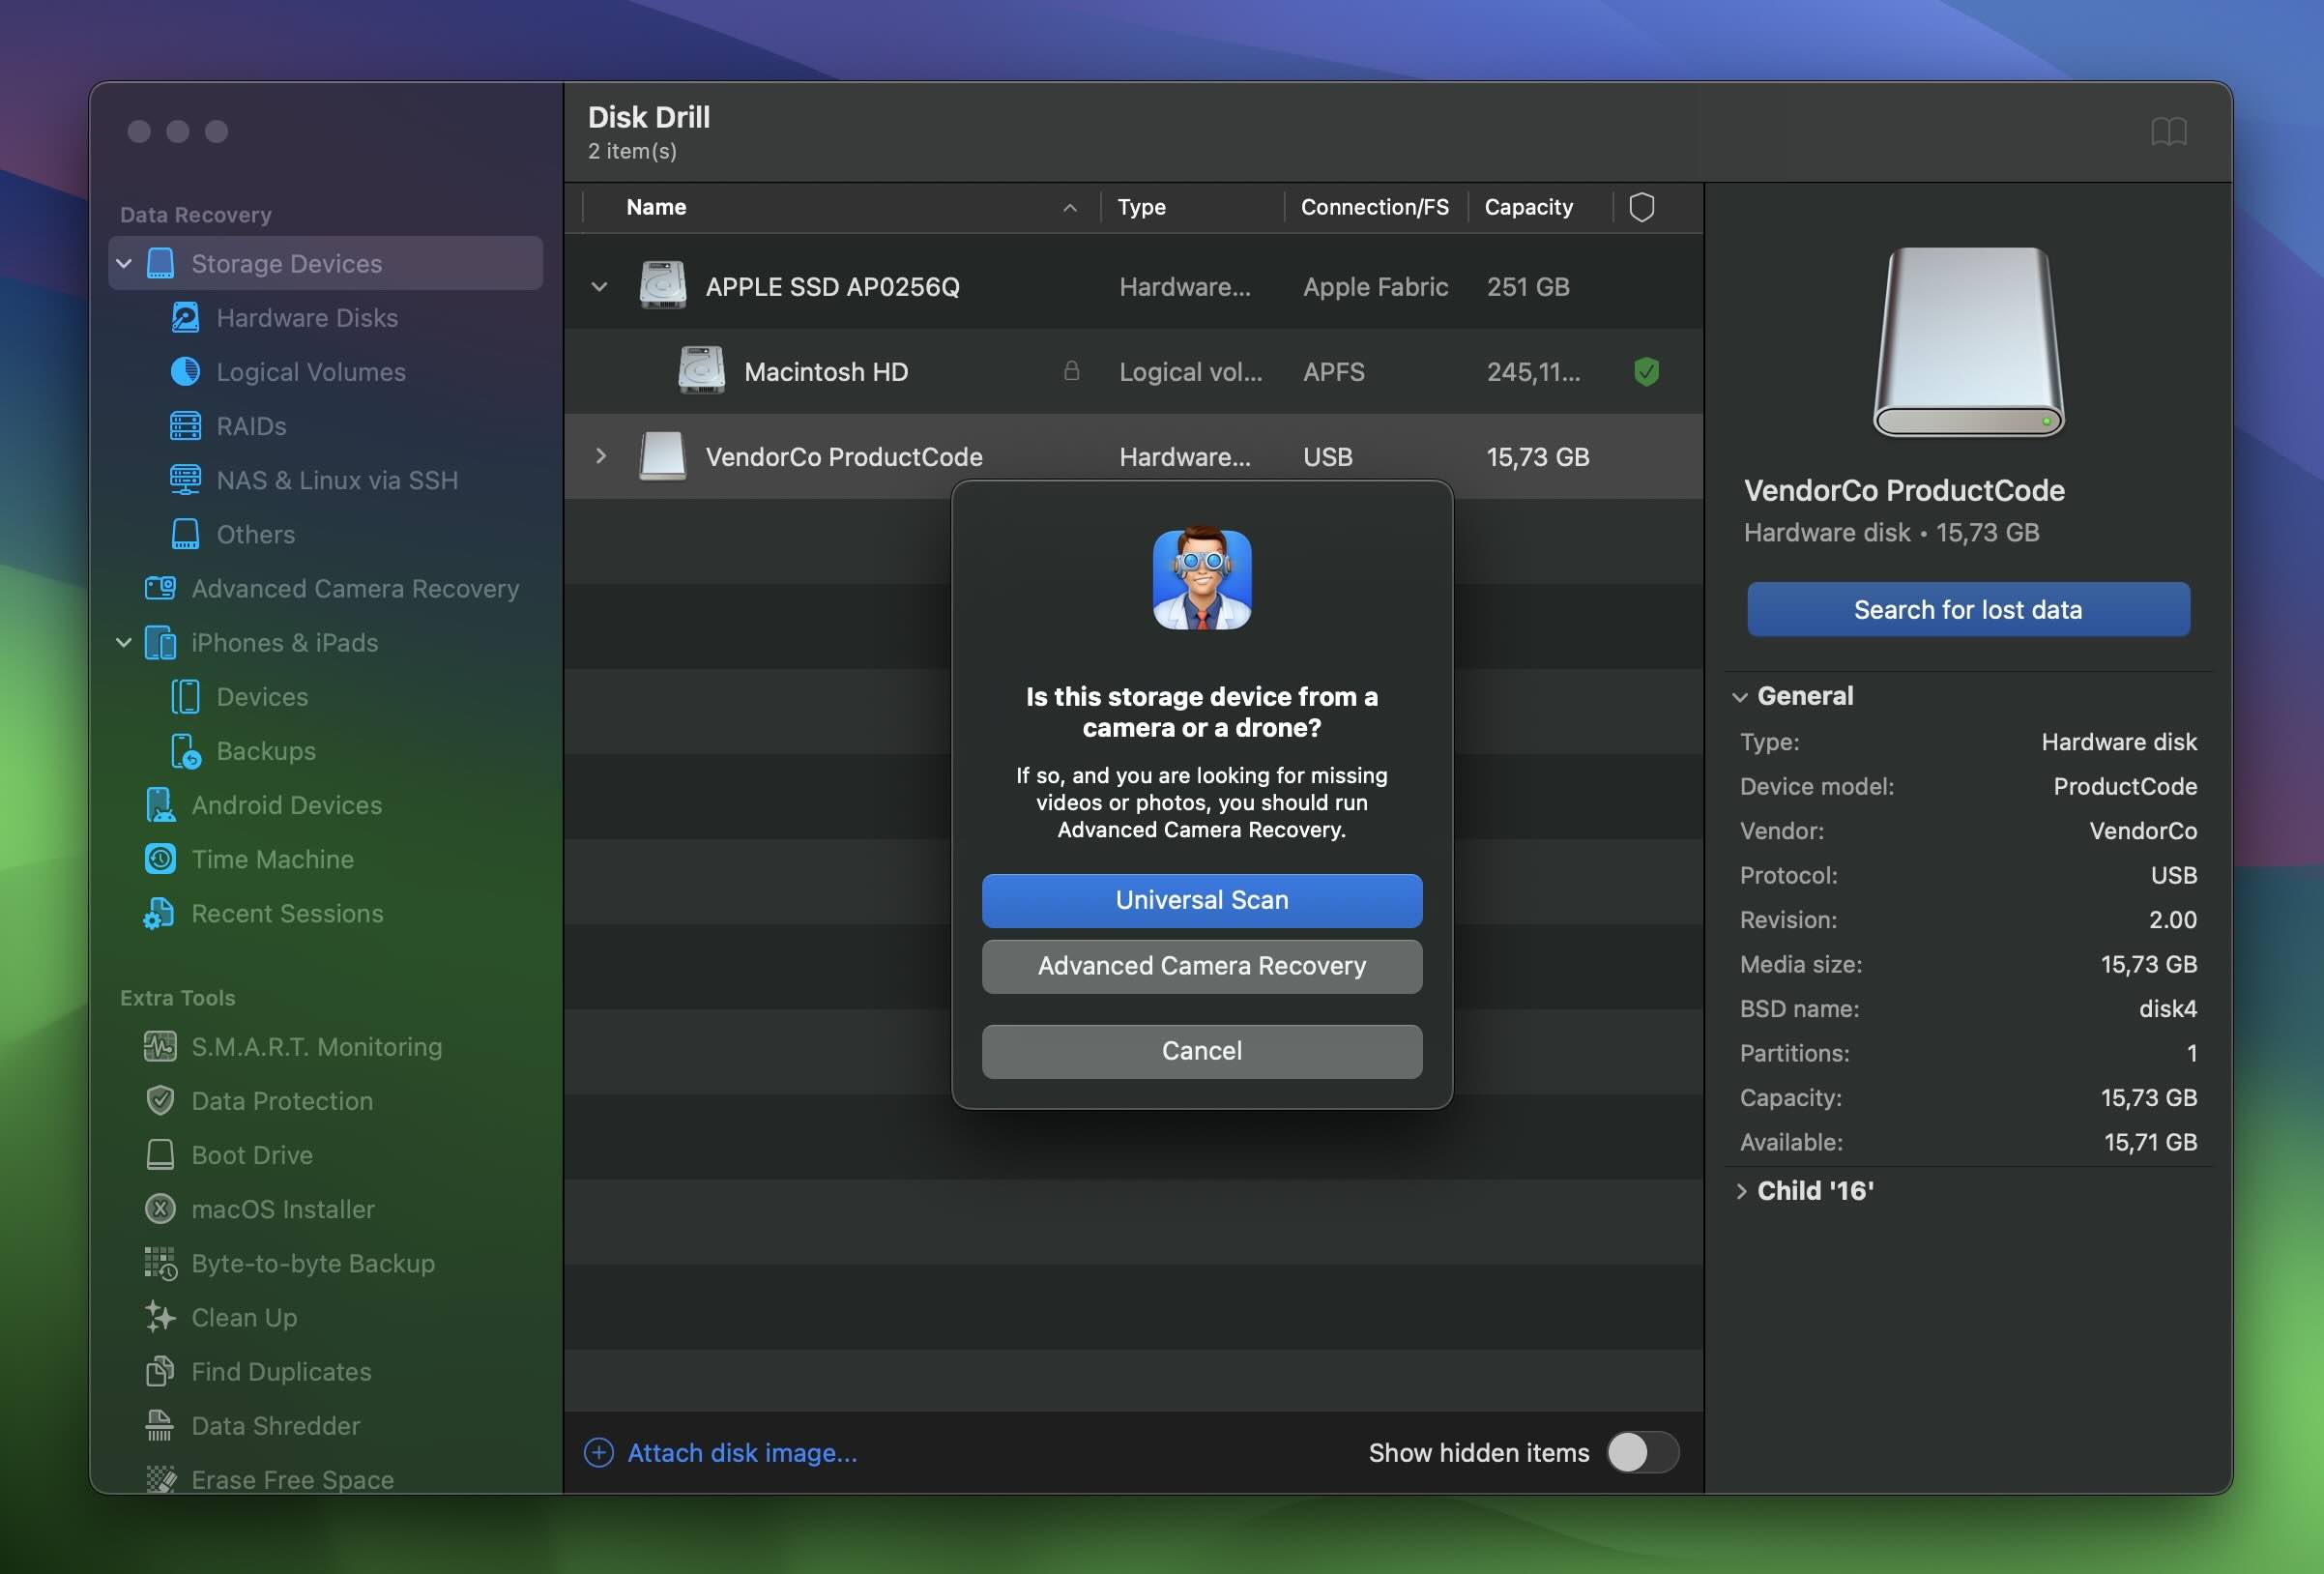Click the Backups sidebar icon

tap(185, 751)
